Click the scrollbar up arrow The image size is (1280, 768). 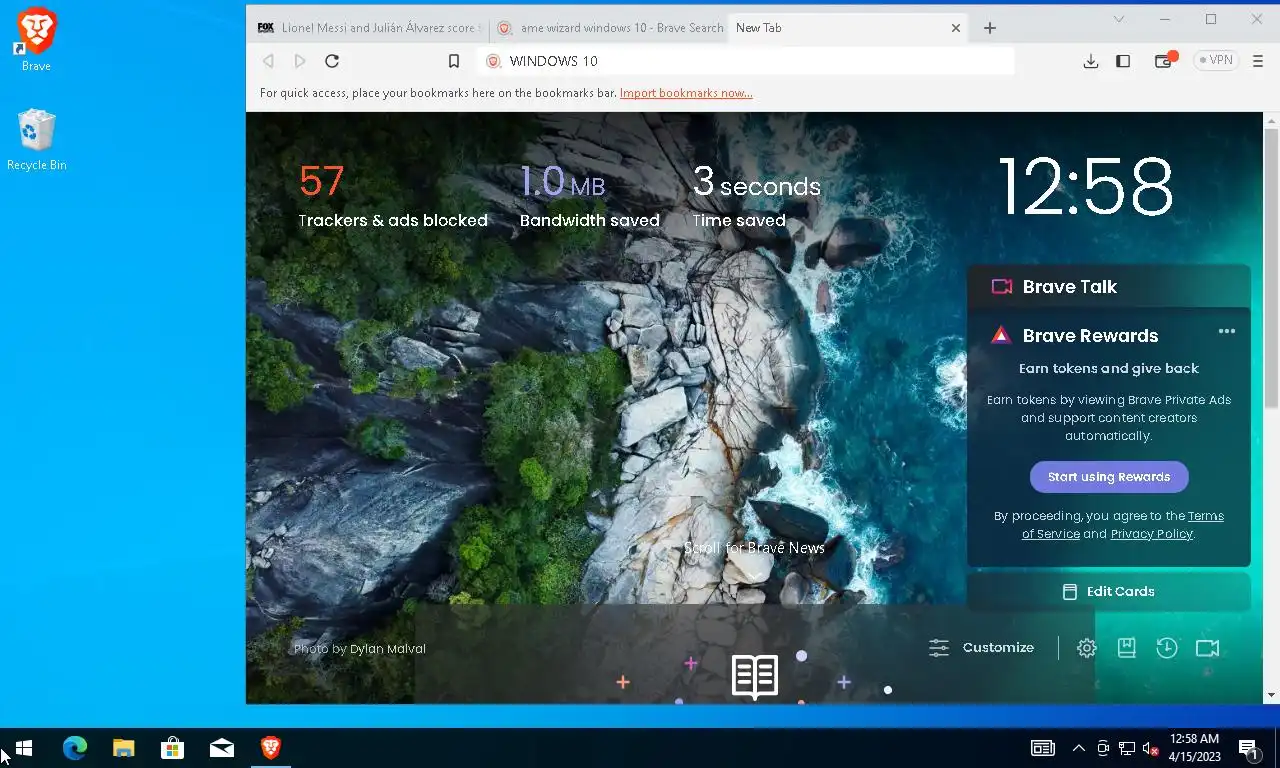point(1272,120)
